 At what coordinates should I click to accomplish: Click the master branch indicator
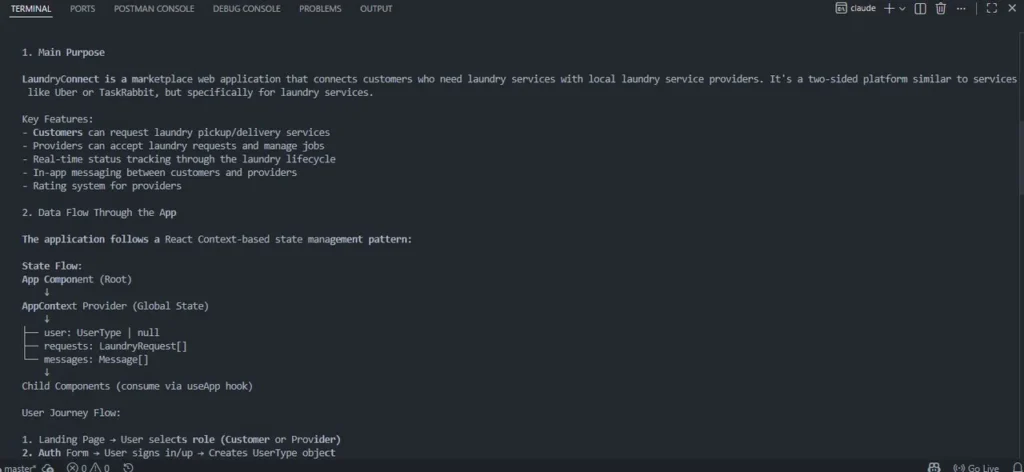pyautogui.click(x=18, y=467)
